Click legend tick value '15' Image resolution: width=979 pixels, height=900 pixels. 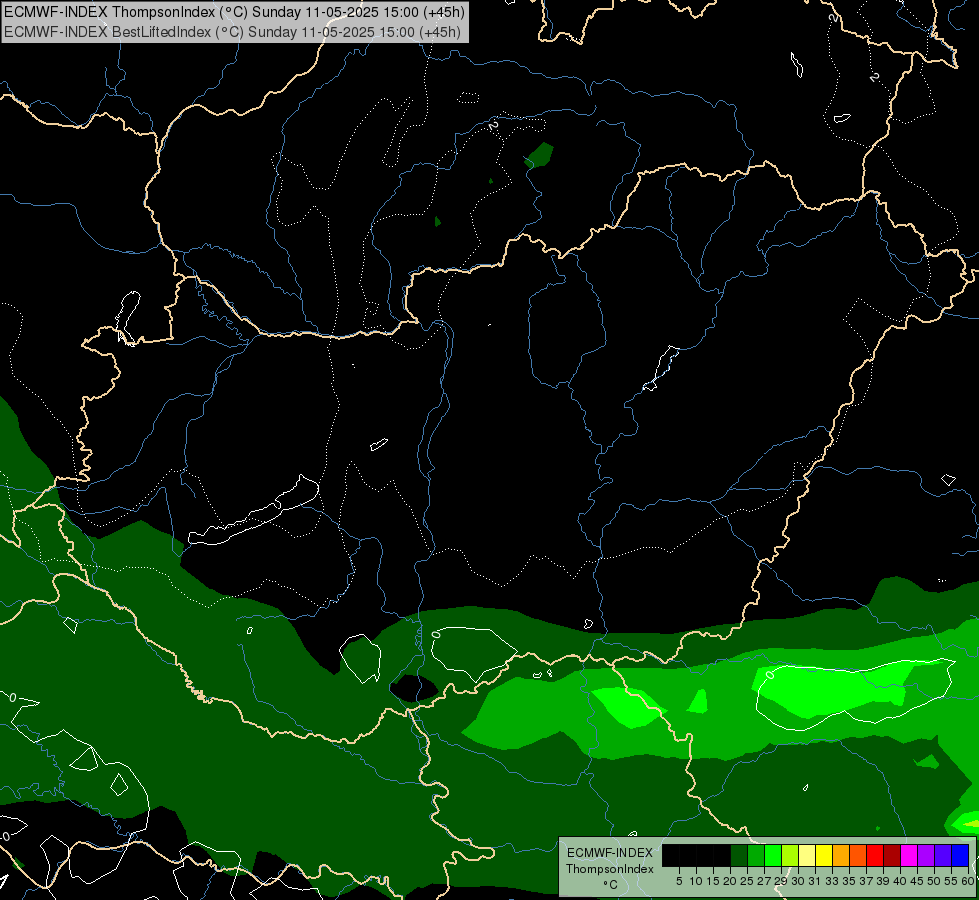pyautogui.click(x=713, y=881)
